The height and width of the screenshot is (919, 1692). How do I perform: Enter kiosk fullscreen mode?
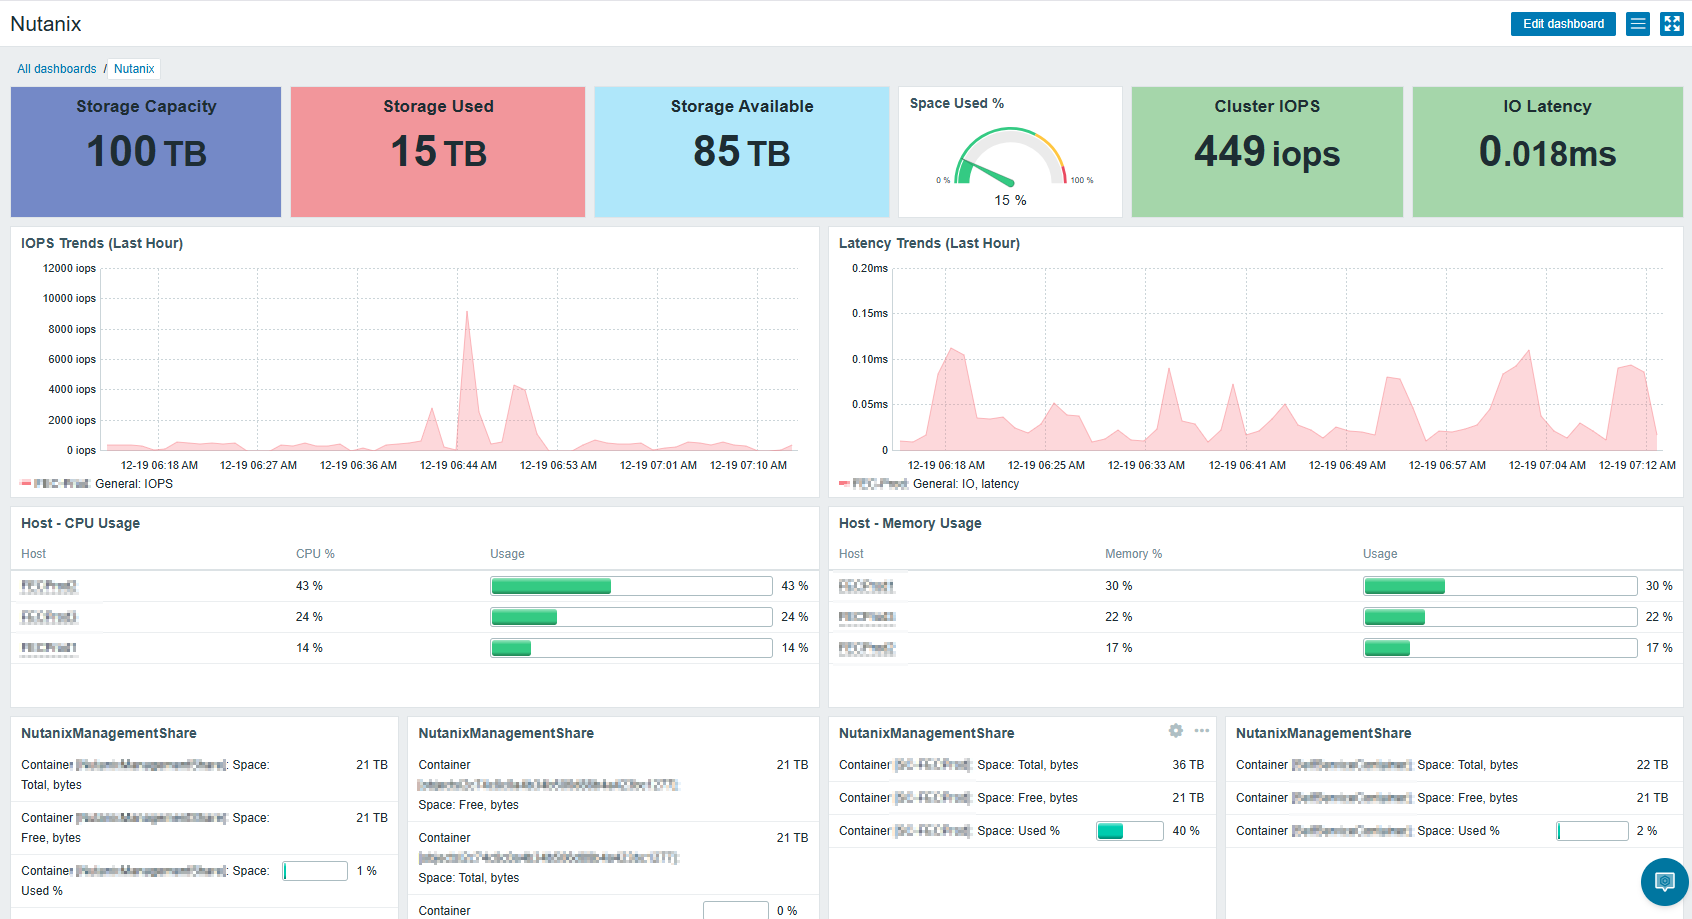1672,24
